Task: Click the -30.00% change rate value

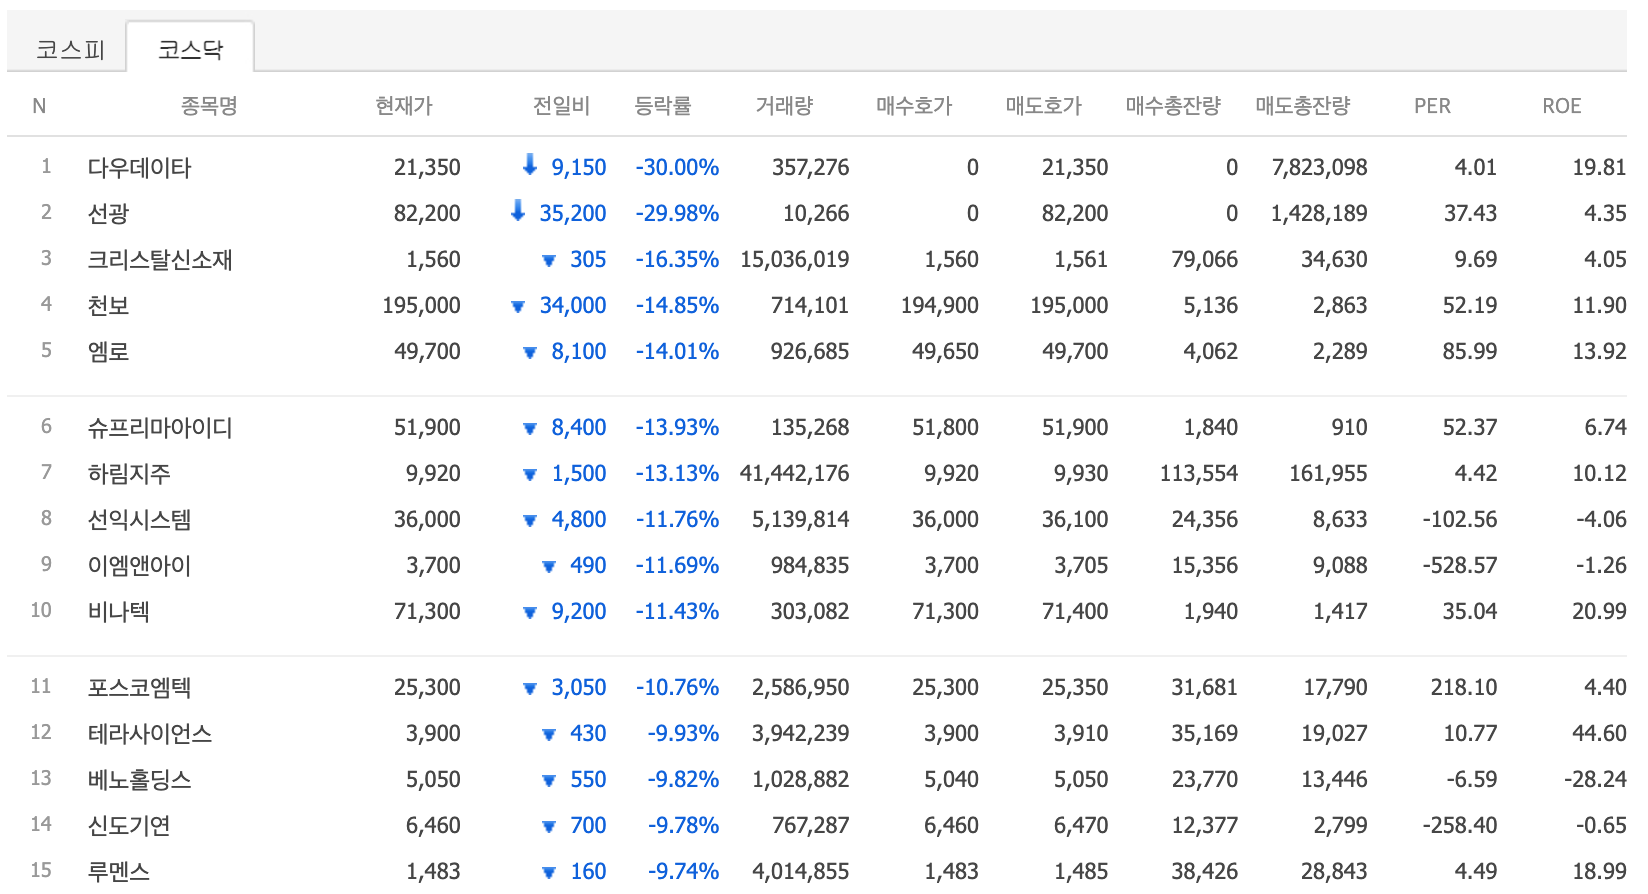Action: pos(677,167)
